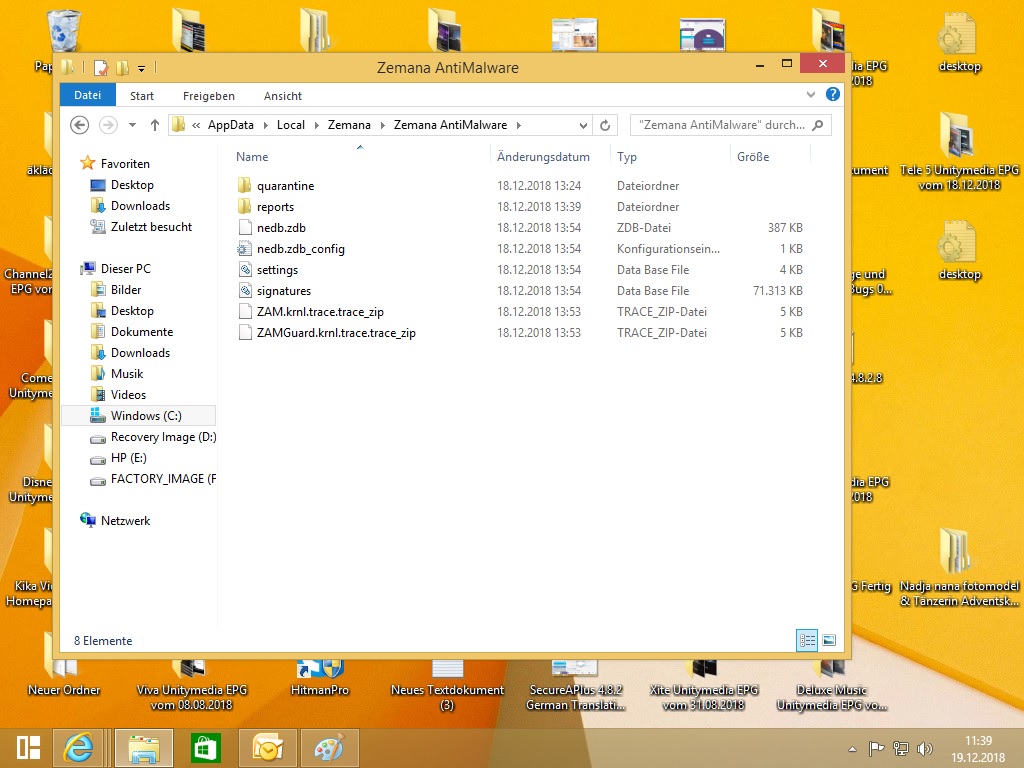Open the Start ribbon tab
The height and width of the screenshot is (768, 1024).
coord(142,96)
